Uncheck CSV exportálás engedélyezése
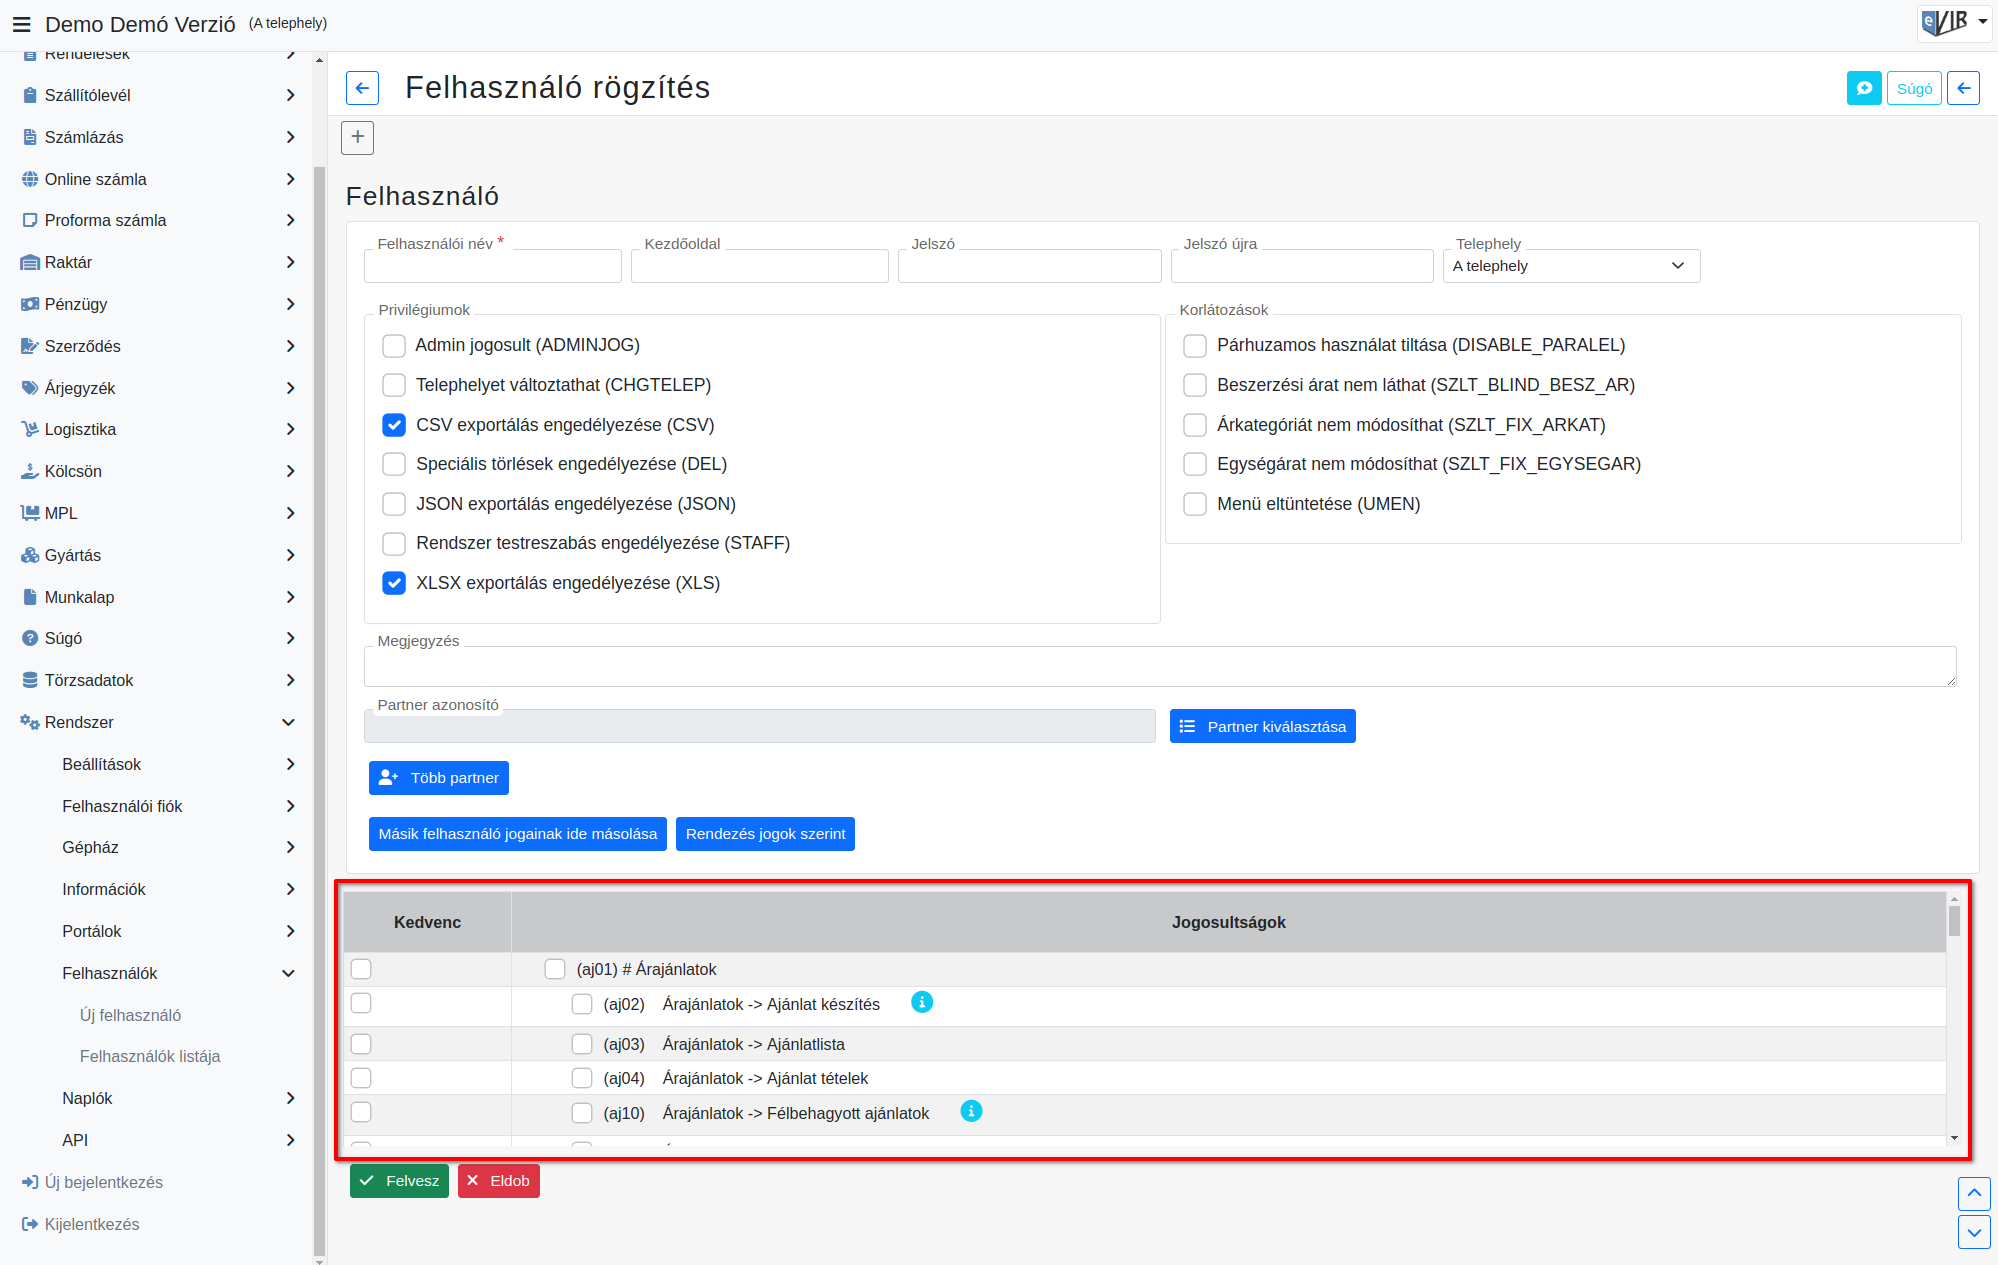Viewport: 1998px width, 1265px height. (x=394, y=425)
